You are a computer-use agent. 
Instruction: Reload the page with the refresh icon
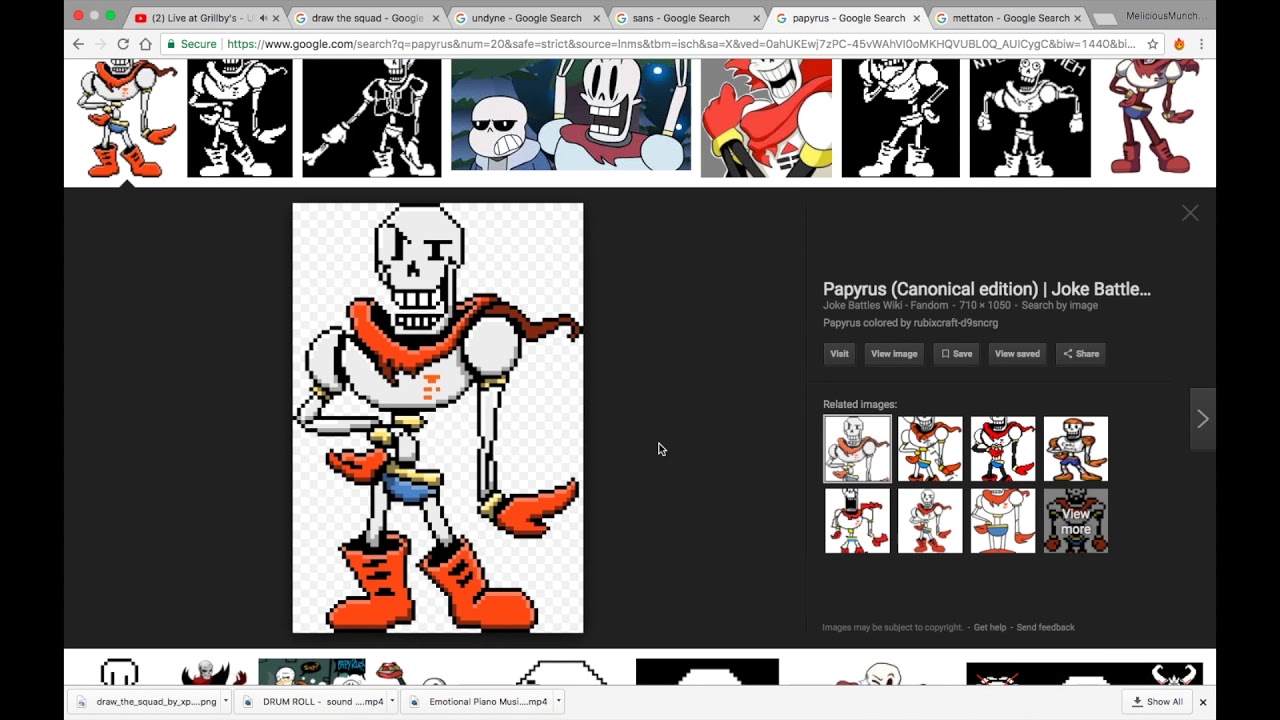coord(123,44)
